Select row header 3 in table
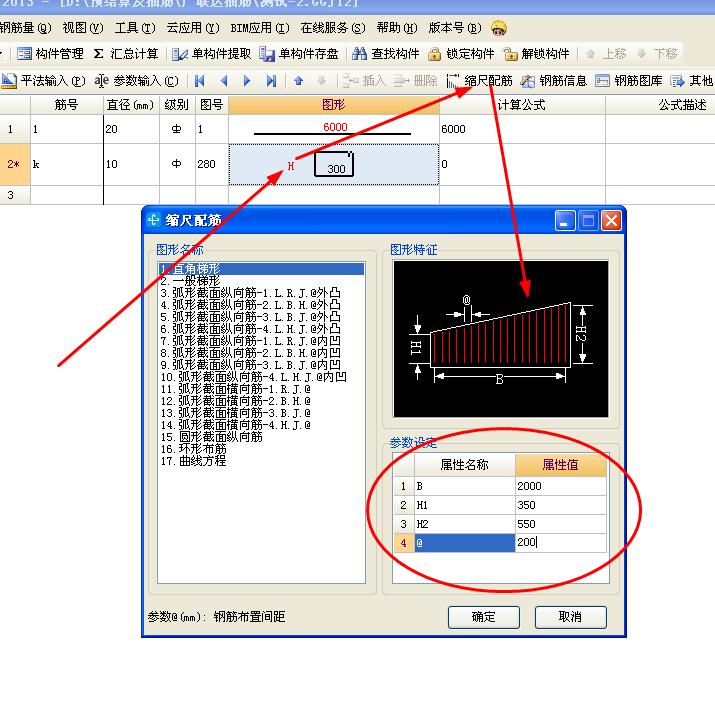 point(15,195)
